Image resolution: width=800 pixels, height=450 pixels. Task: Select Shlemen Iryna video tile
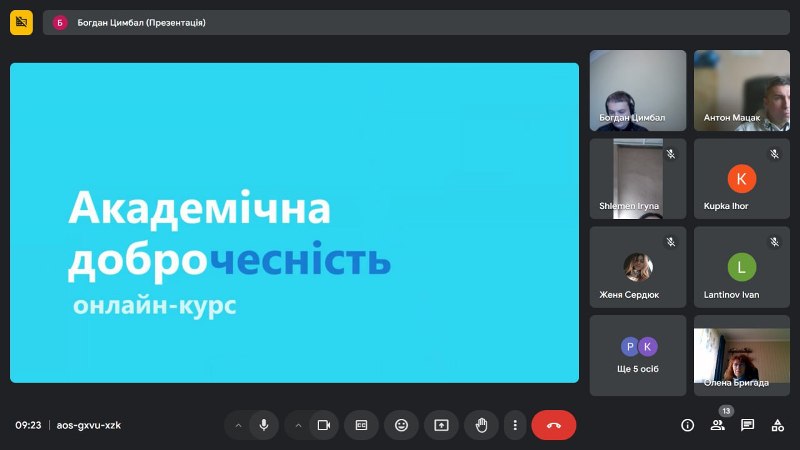click(638, 179)
